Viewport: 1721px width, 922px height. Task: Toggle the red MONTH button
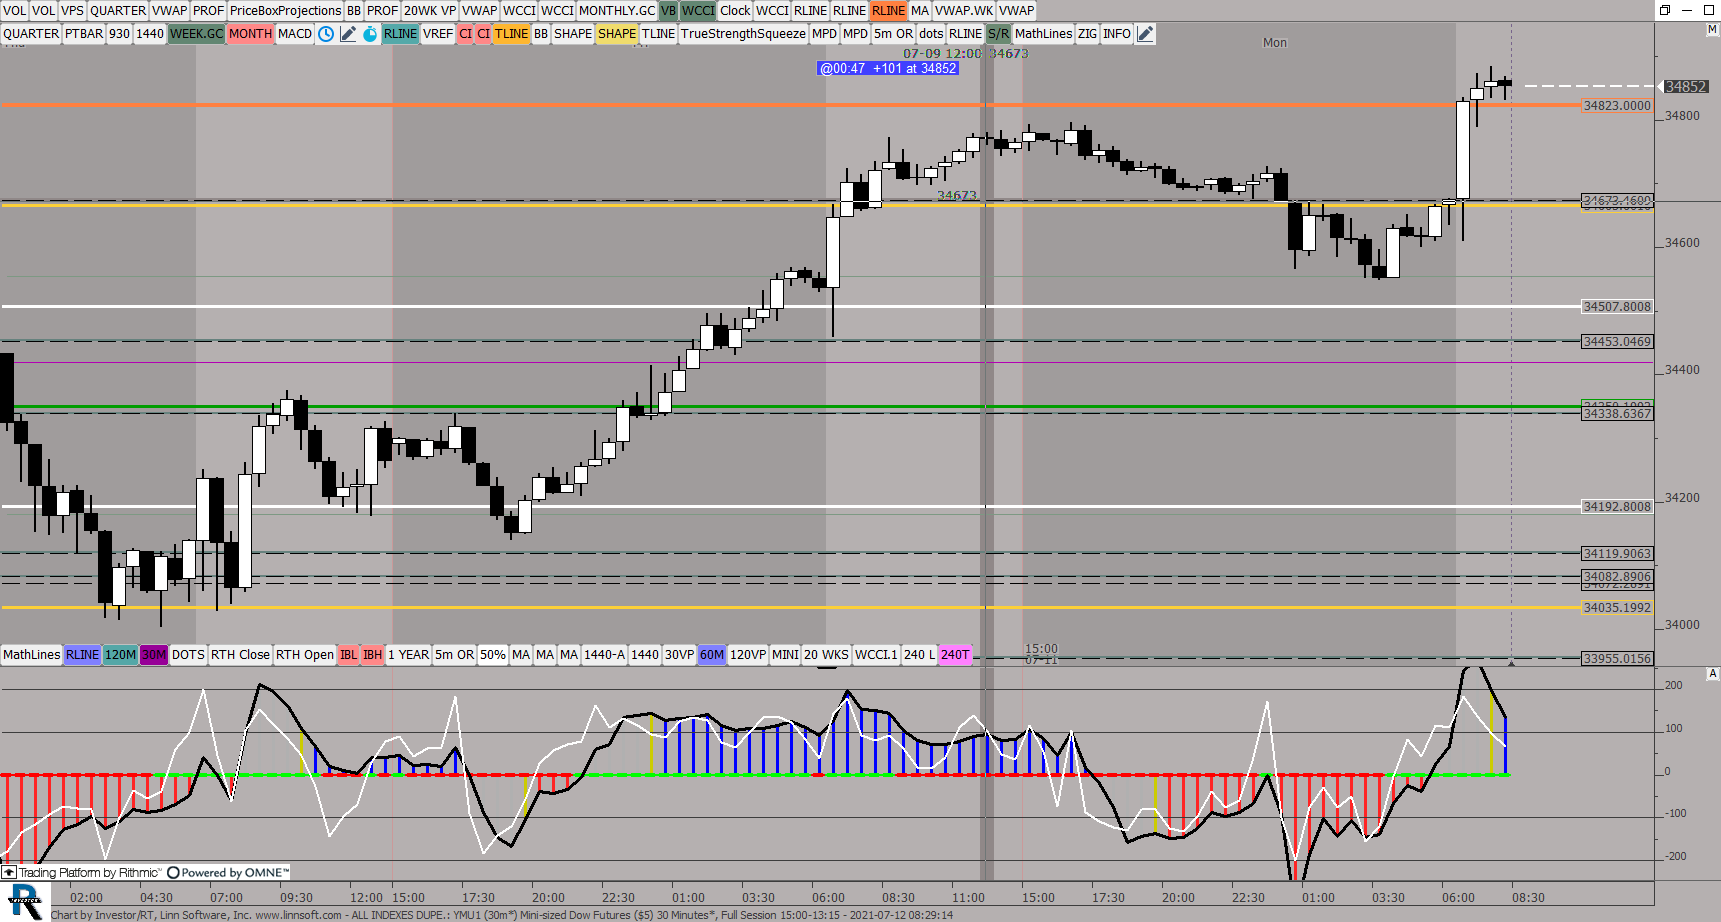(250, 33)
